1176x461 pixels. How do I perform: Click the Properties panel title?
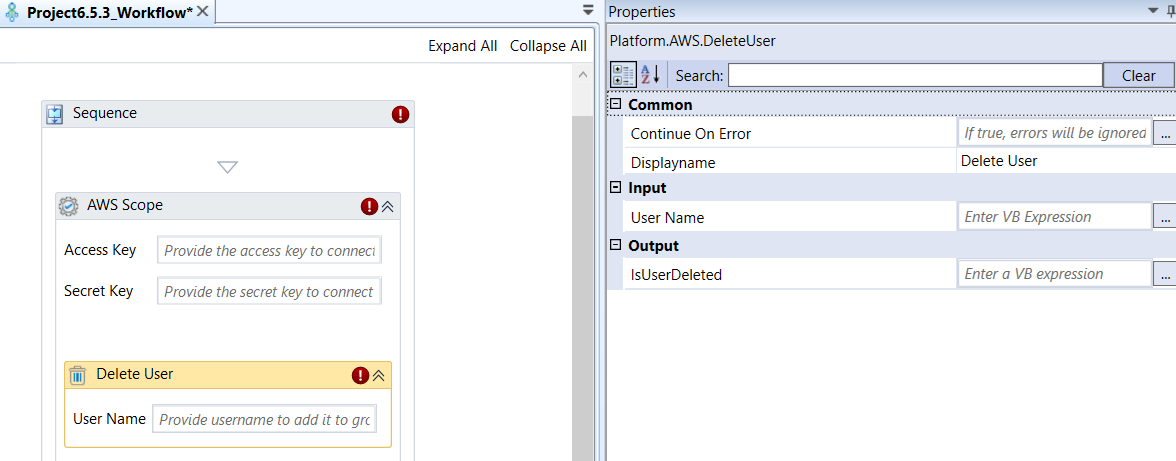(641, 12)
